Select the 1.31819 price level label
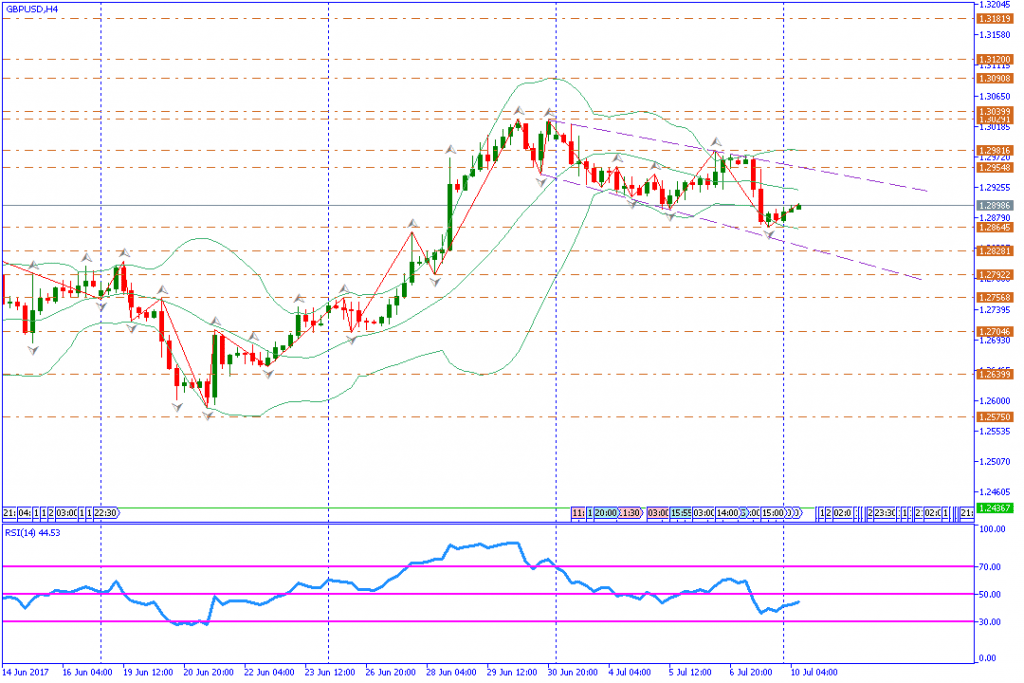 [993, 19]
